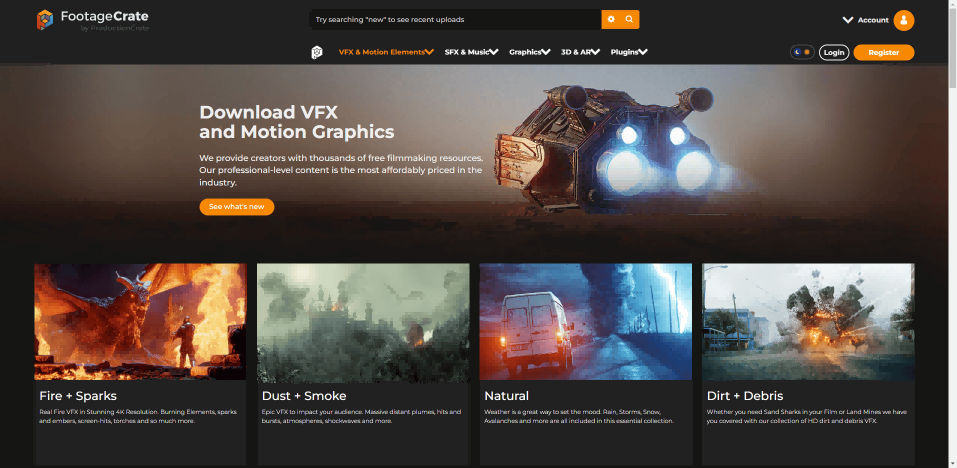Image resolution: width=957 pixels, height=468 pixels.
Task: Click the orange Account avatar icon
Action: coord(904,20)
